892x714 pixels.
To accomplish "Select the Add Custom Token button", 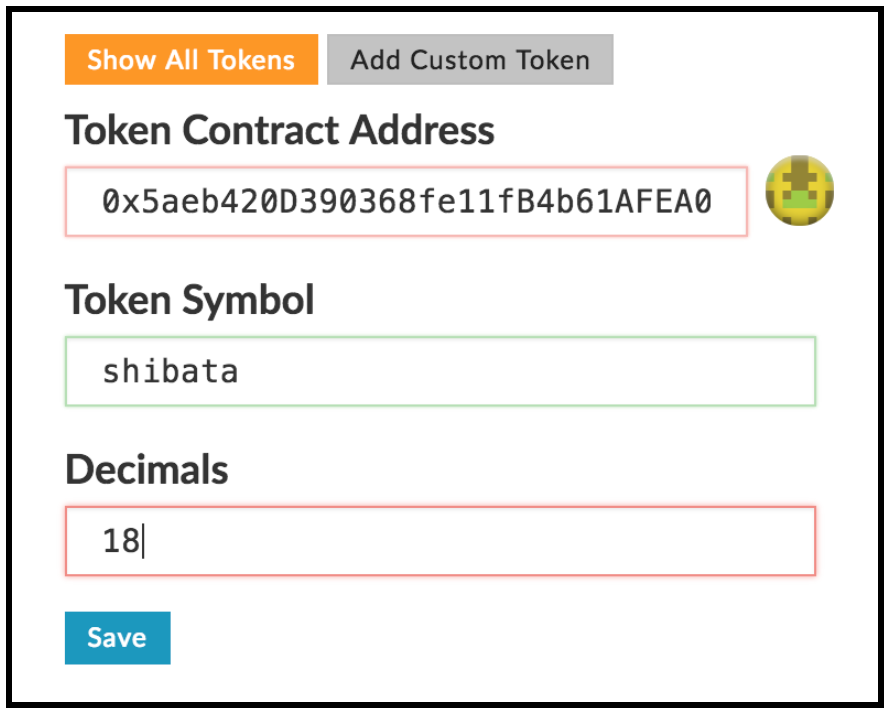I will coord(470,60).
